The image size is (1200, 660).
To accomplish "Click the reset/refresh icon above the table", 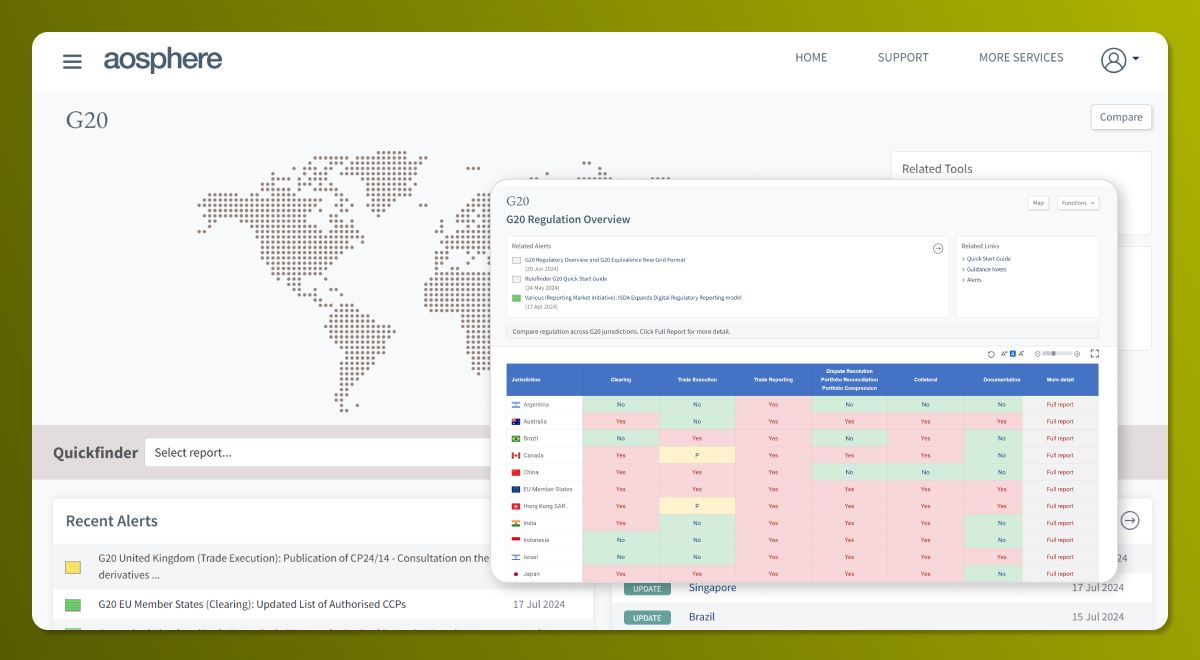I will coord(991,354).
